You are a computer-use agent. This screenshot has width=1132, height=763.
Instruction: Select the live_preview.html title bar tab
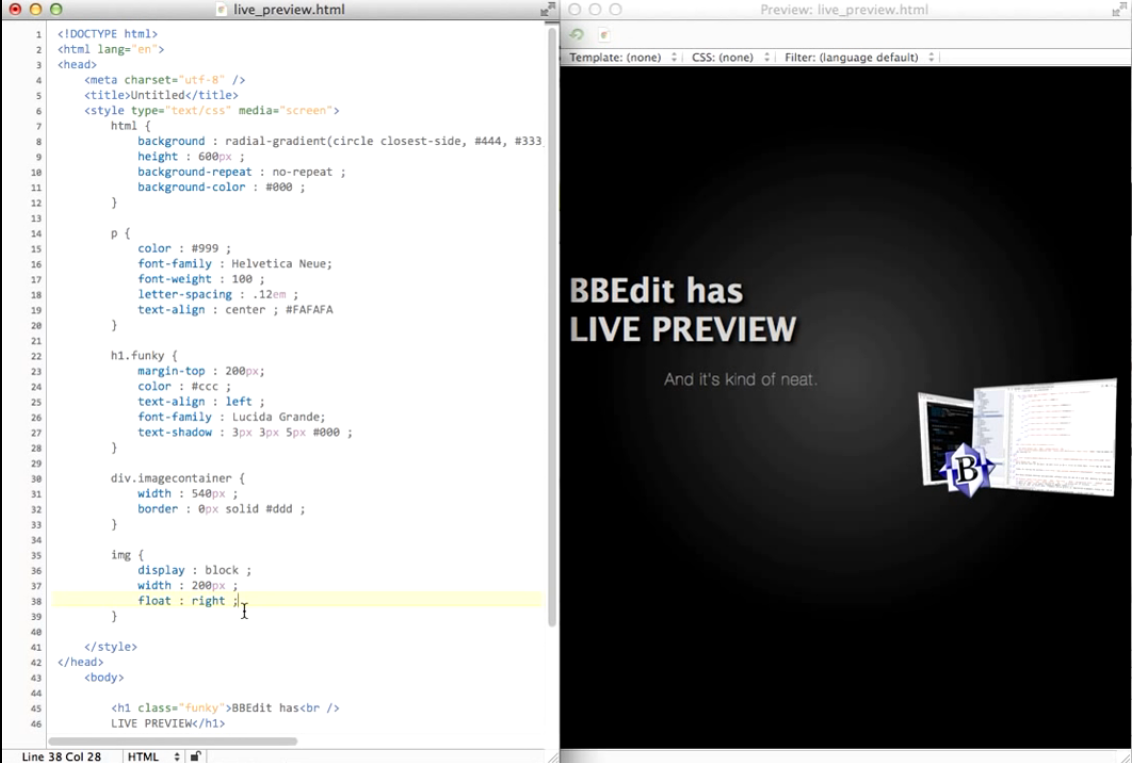click(x=290, y=11)
